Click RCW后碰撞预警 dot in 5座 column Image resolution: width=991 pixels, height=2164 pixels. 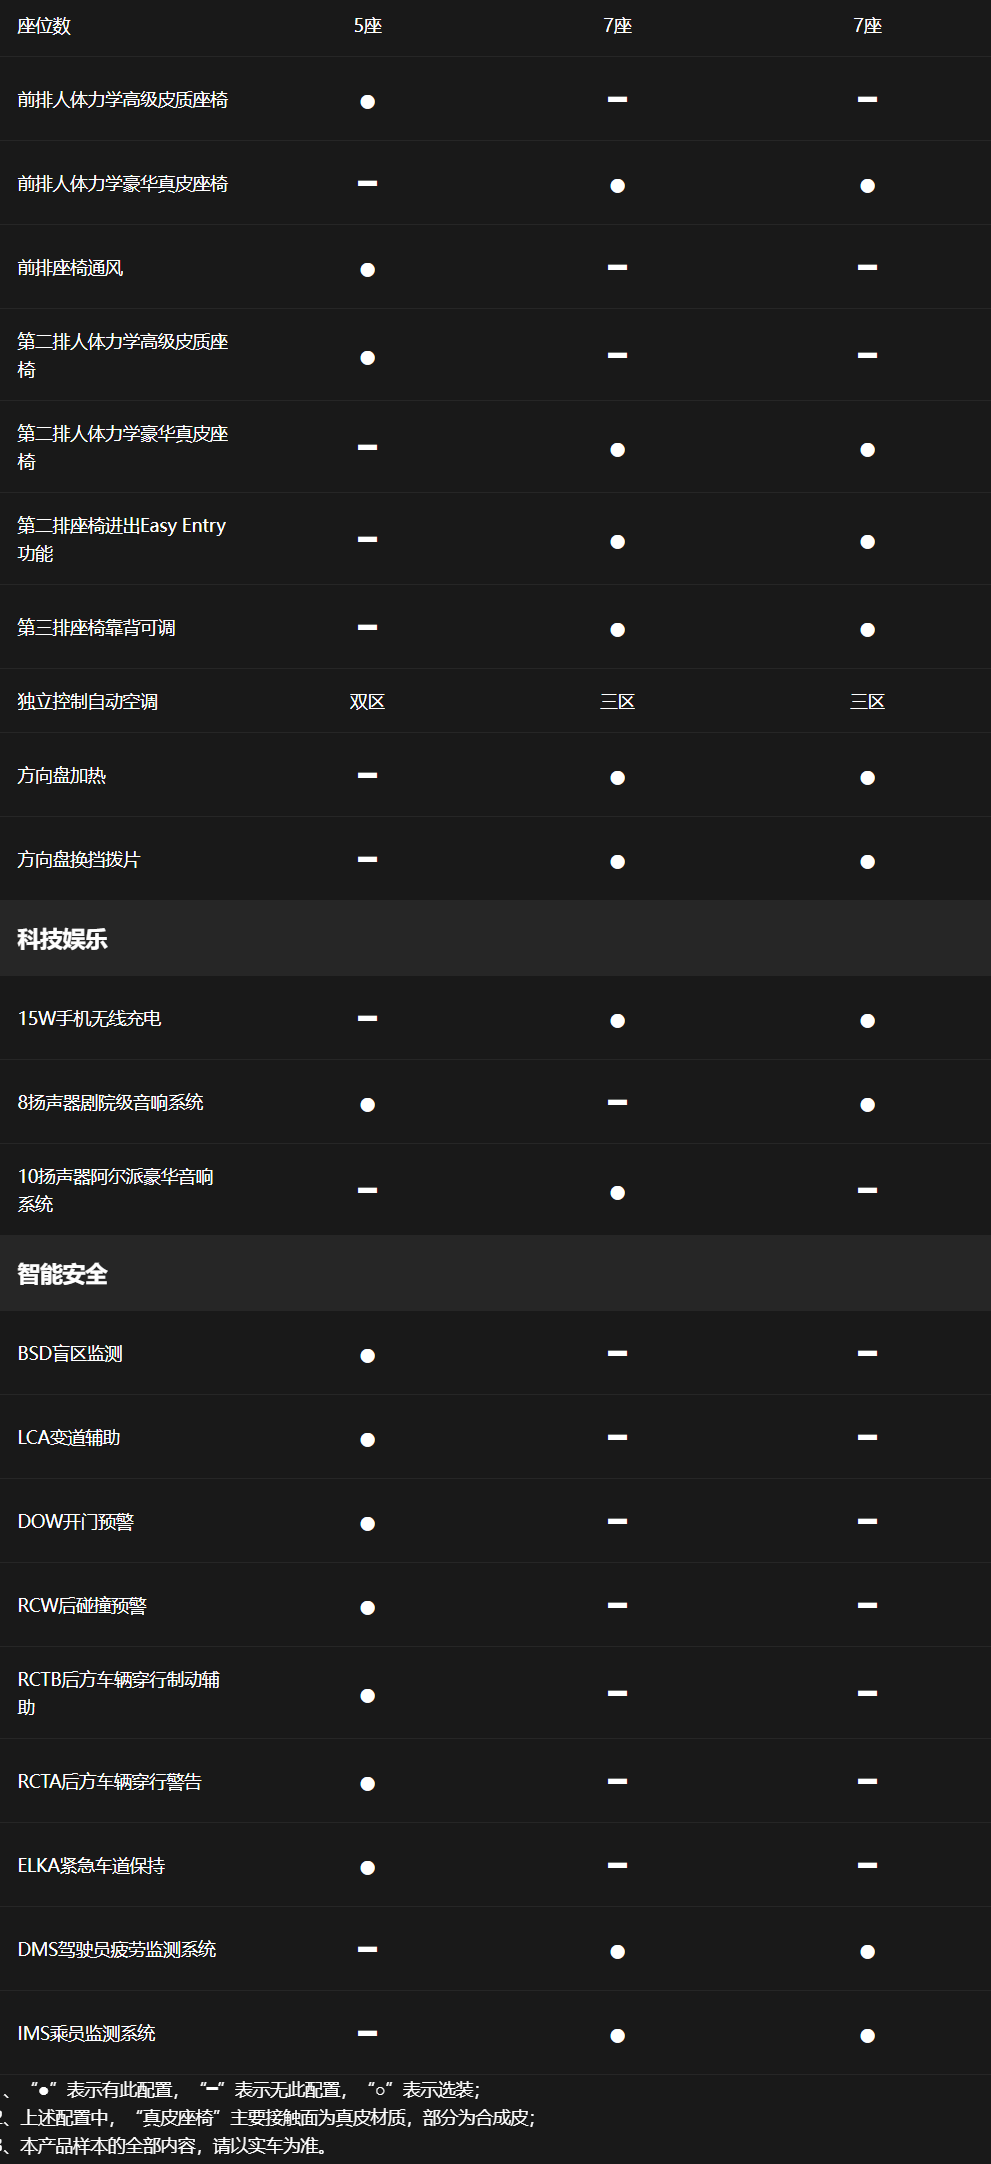pos(367,1608)
